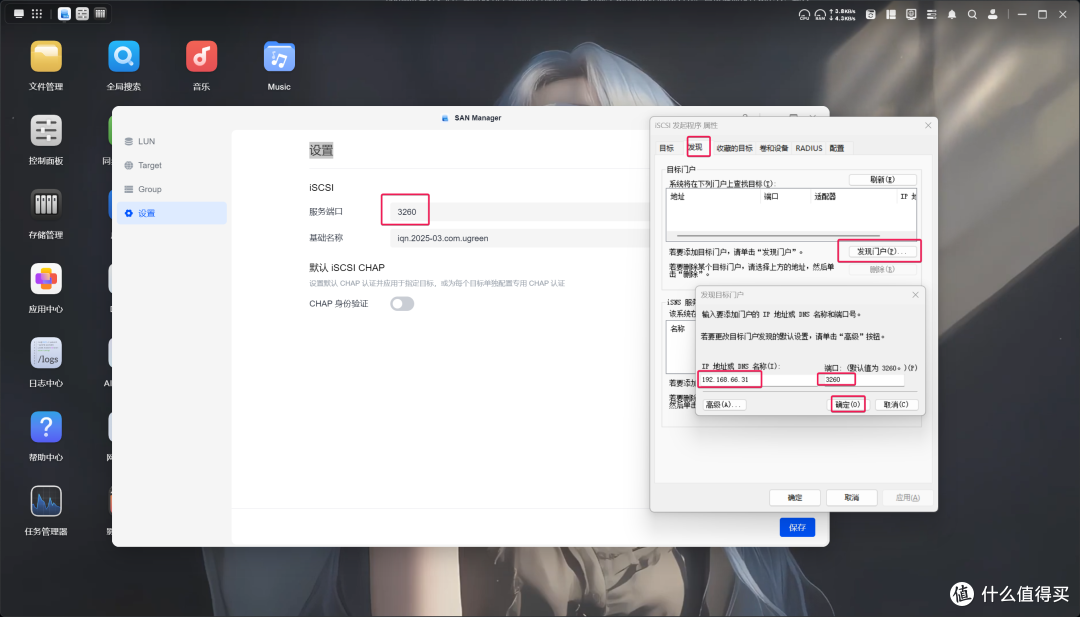The height and width of the screenshot is (617, 1080).
Task: Click 高级 advanced button in portal dialog
Action: [723, 405]
